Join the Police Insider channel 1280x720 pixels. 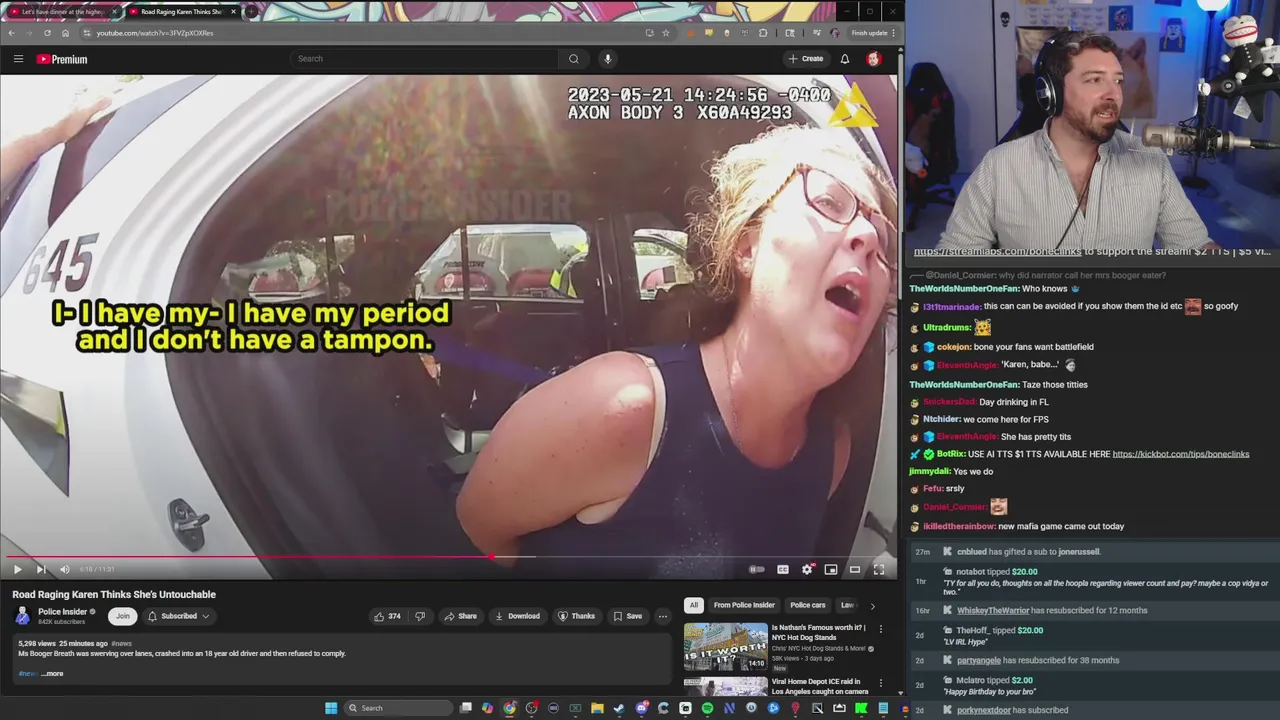pyautogui.click(x=123, y=616)
